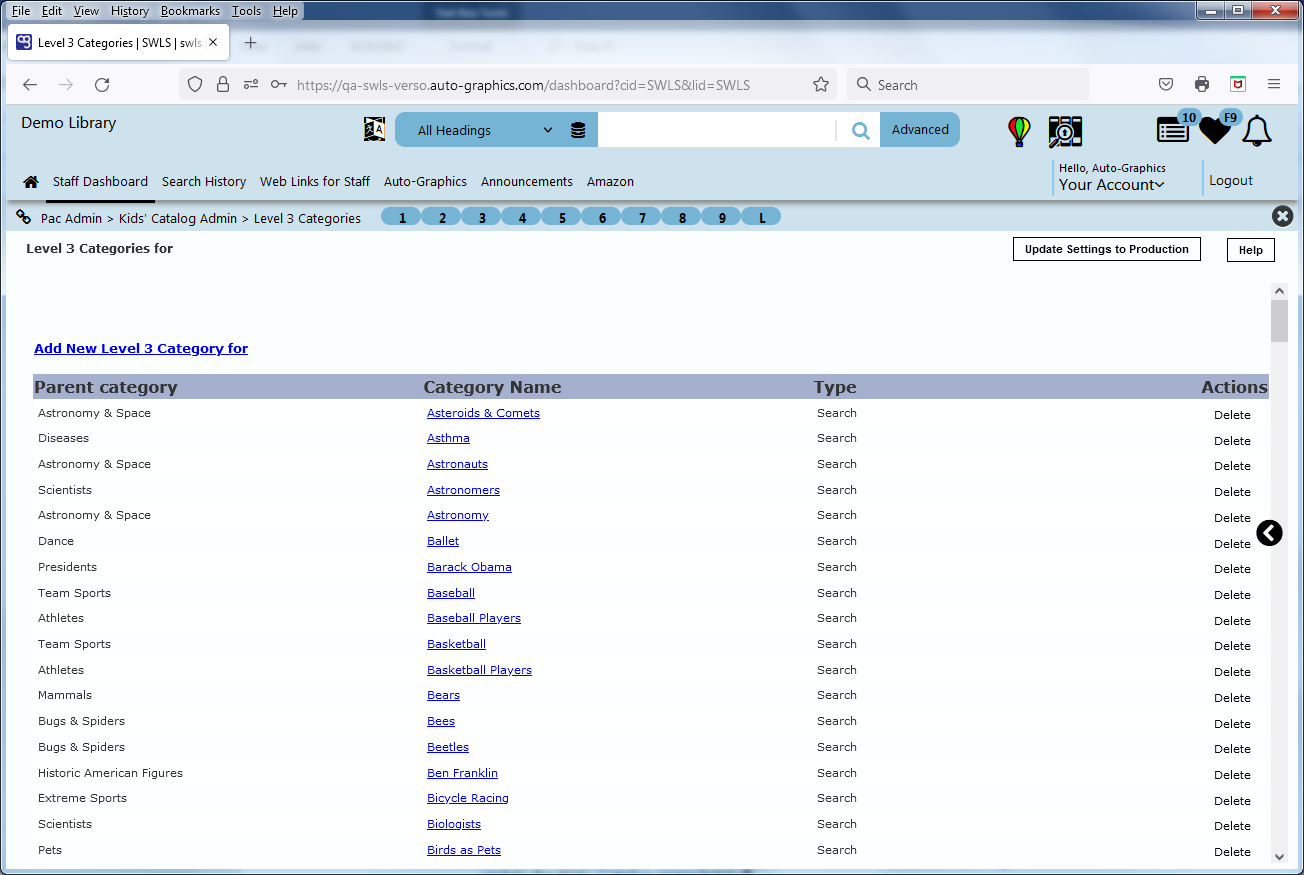The width and height of the screenshot is (1304, 875).
Task: Reload the current page
Action: click(102, 85)
